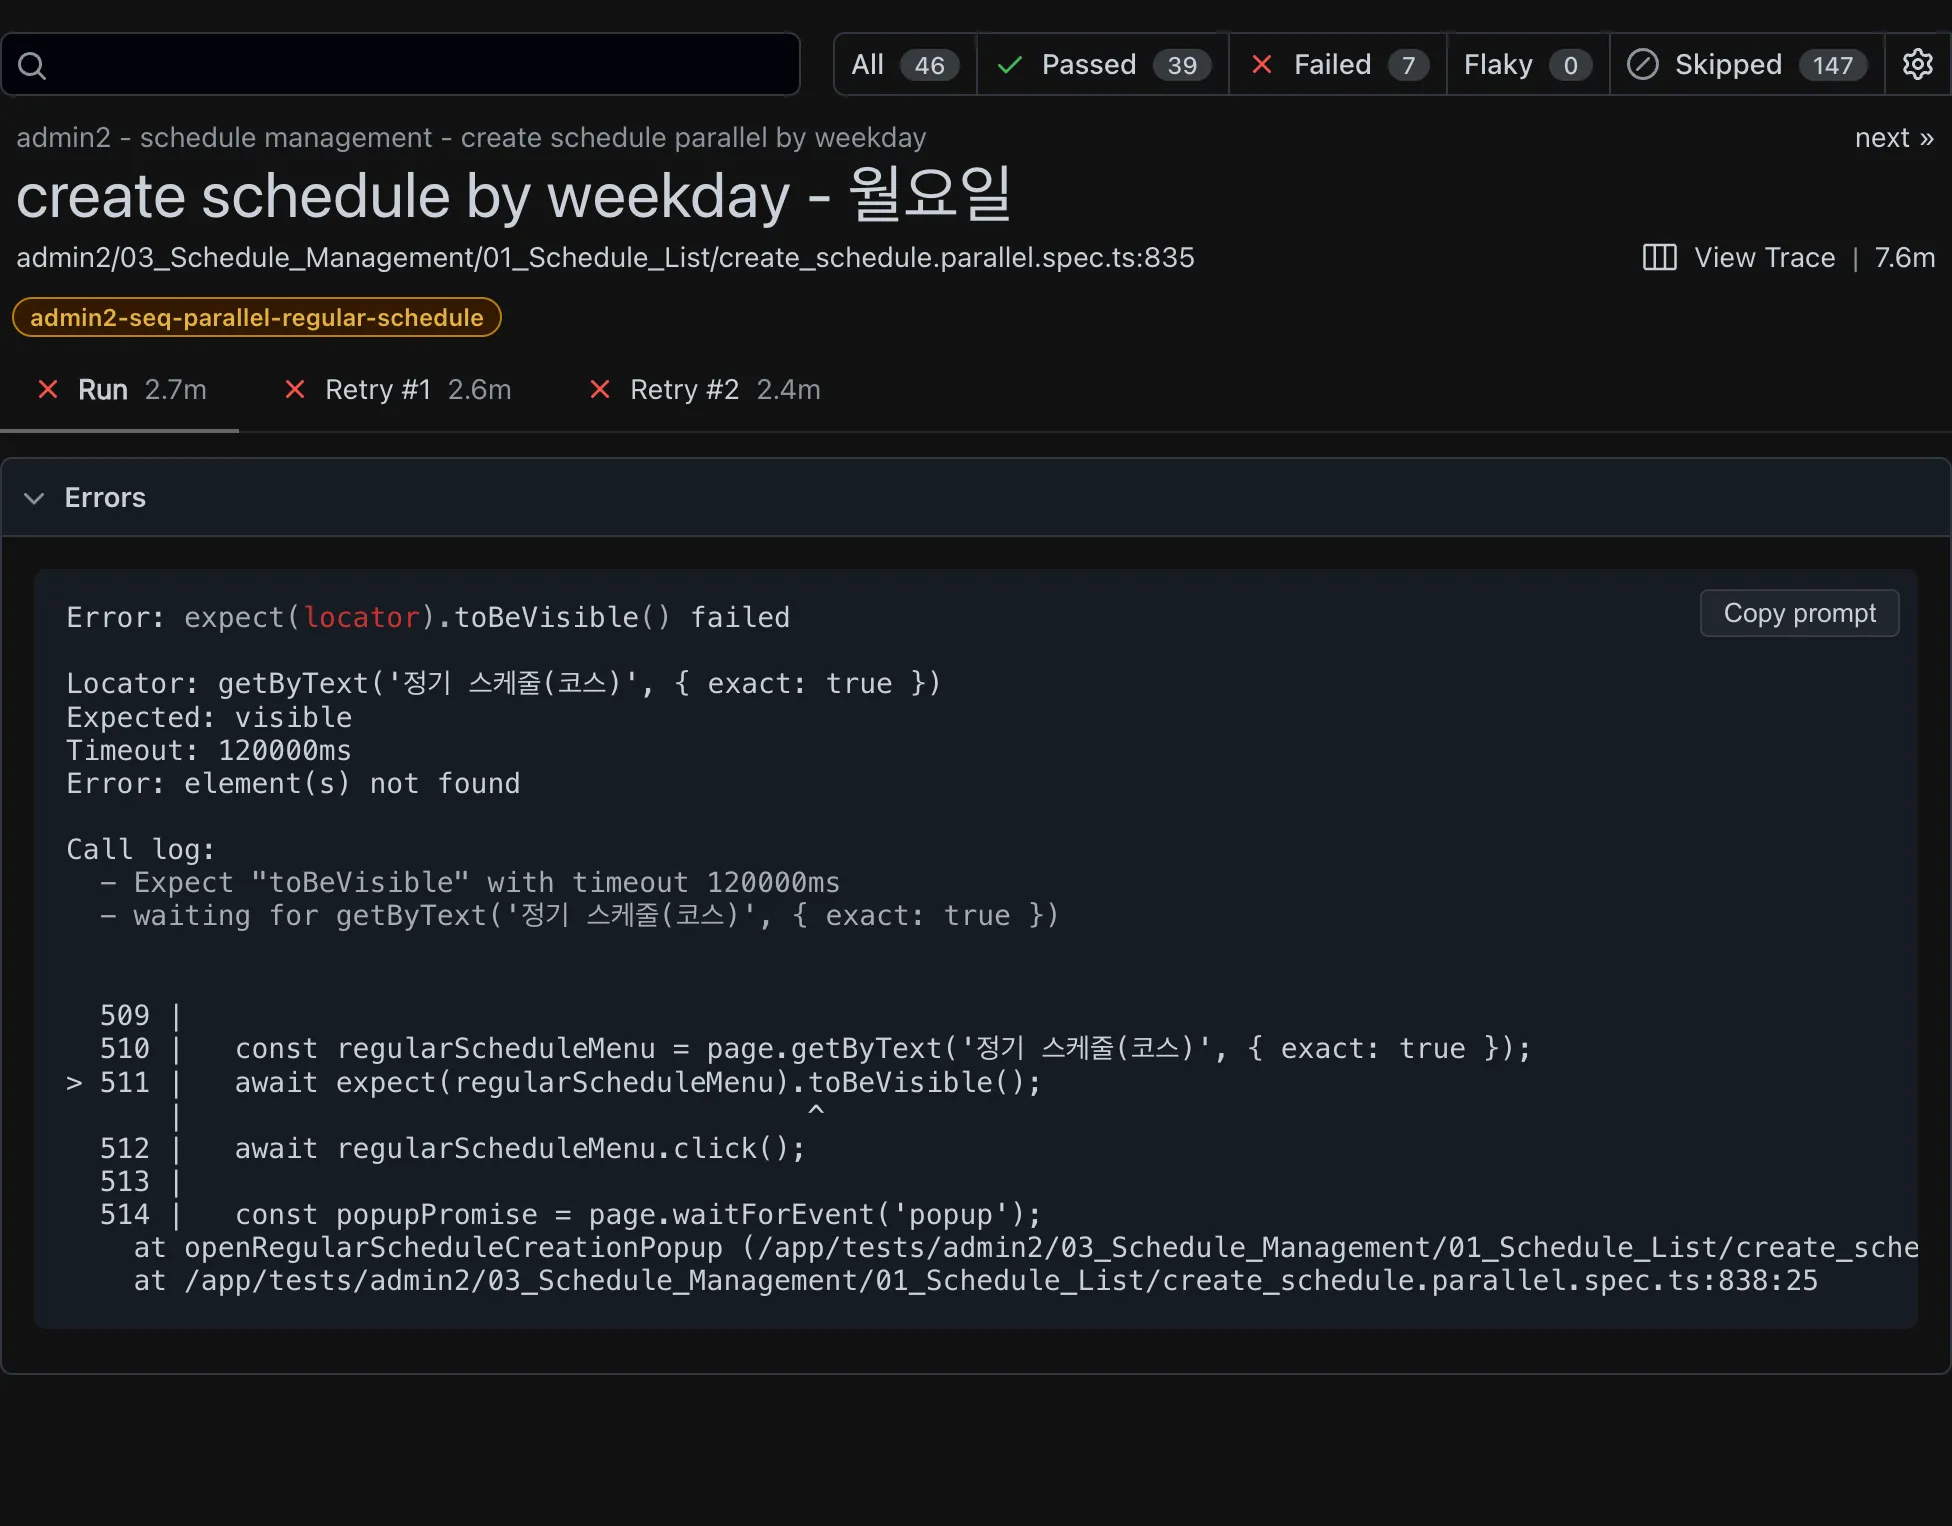Filter by Flaky 0 tests
This screenshot has height=1526, width=1952.
1528,65
